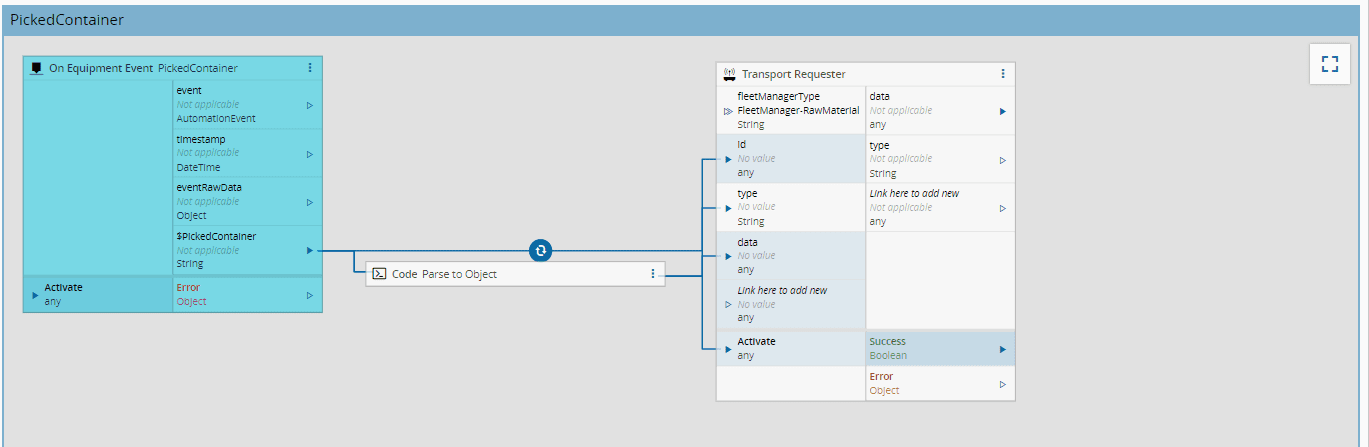
Task: Open the Transport Requester options menu
Action: pyautogui.click(x=1003, y=74)
